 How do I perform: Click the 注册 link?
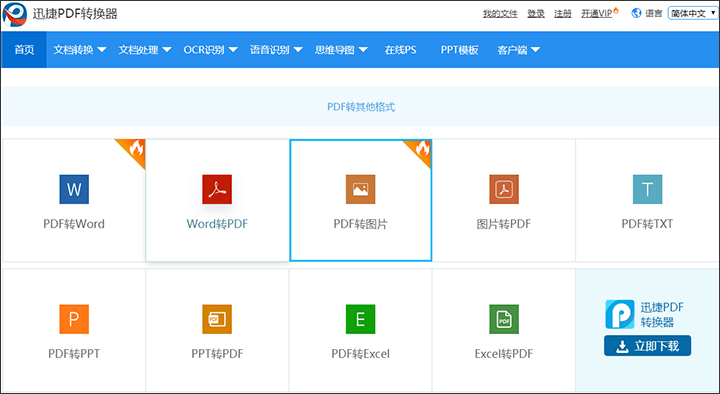(x=563, y=14)
